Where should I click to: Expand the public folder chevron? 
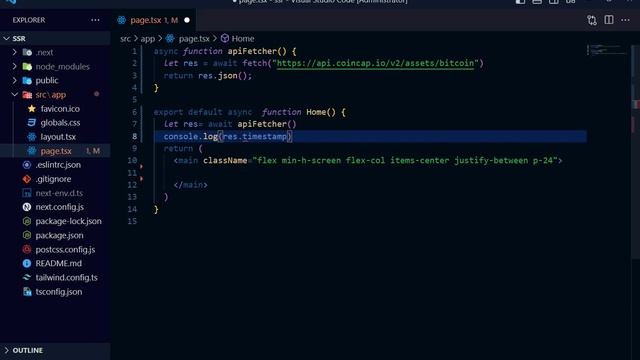click(x=15, y=80)
